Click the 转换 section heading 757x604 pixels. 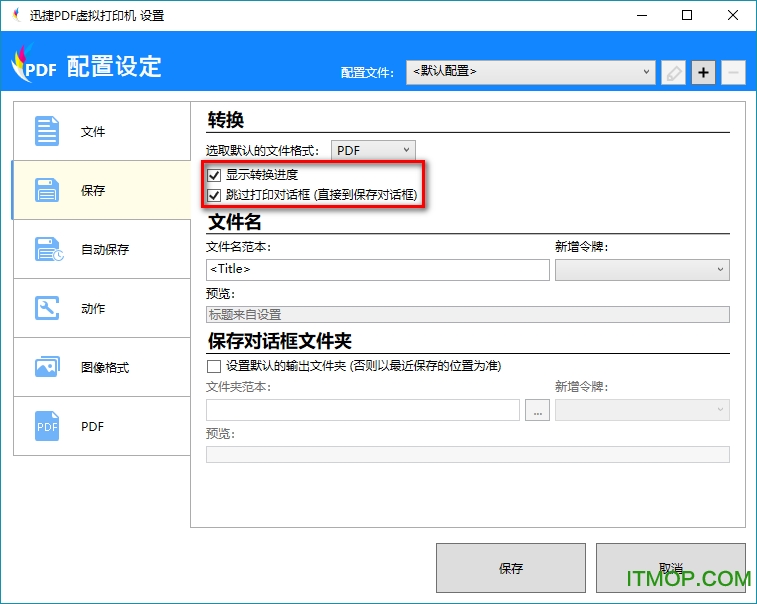(225, 120)
